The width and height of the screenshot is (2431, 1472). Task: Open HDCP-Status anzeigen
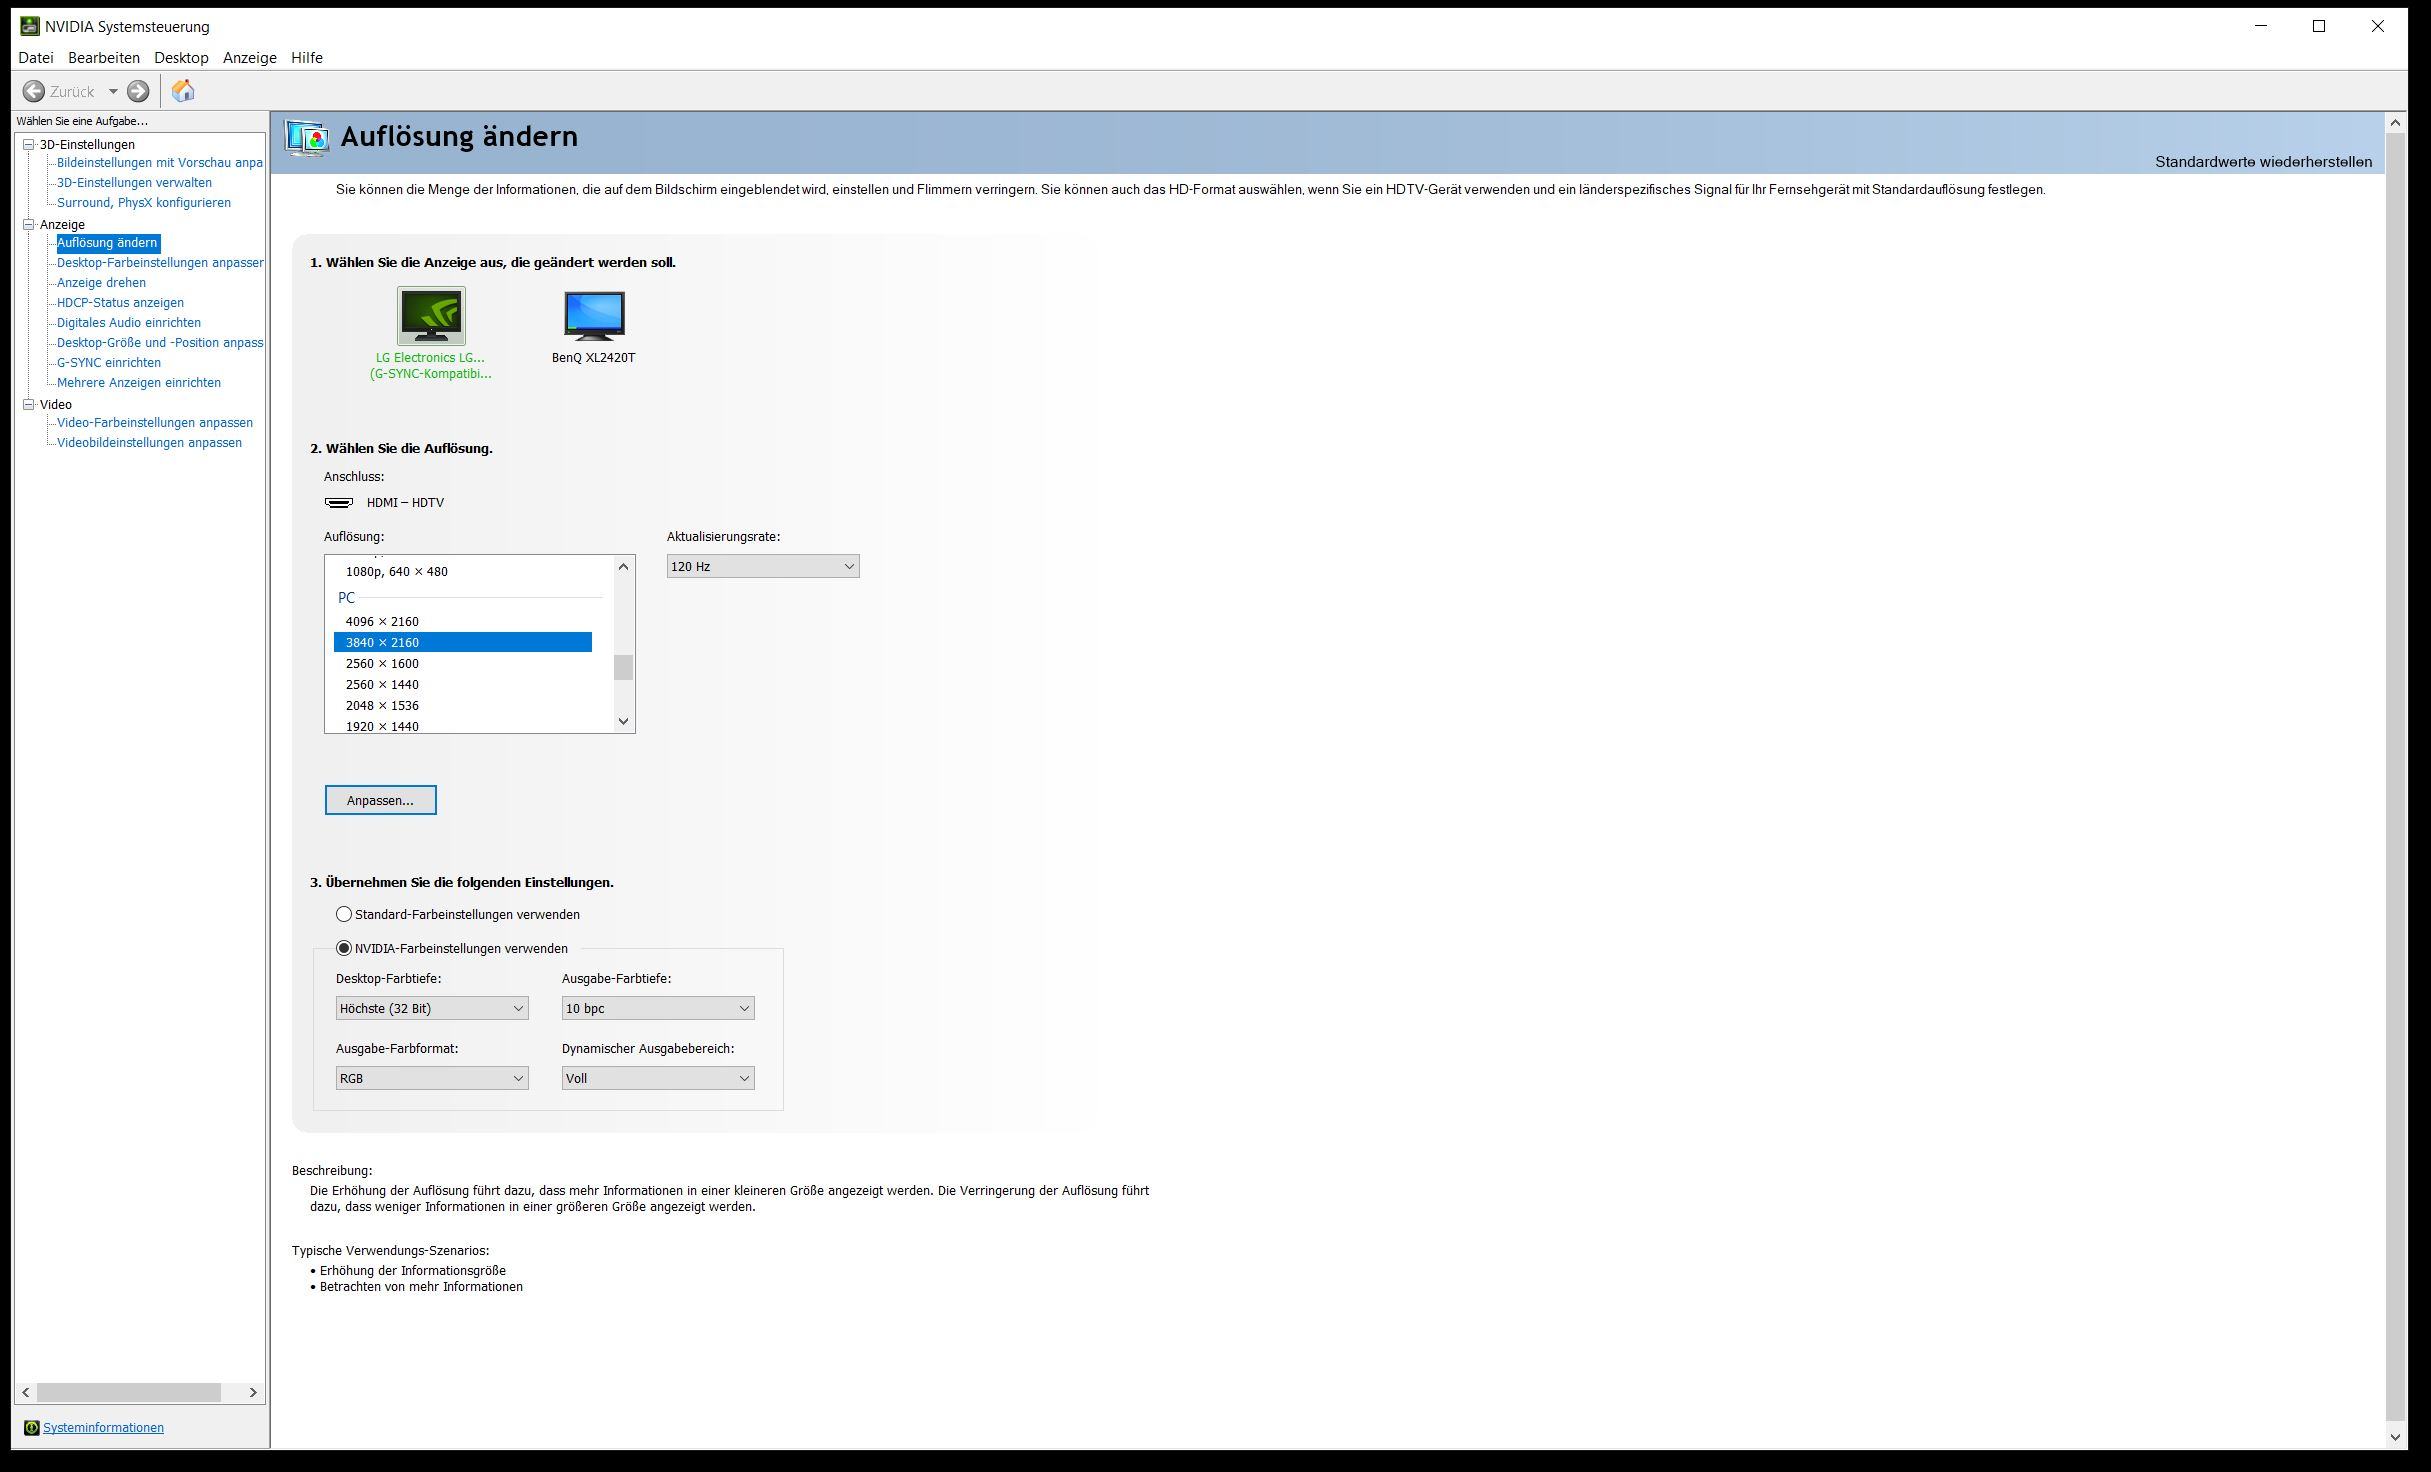[120, 302]
